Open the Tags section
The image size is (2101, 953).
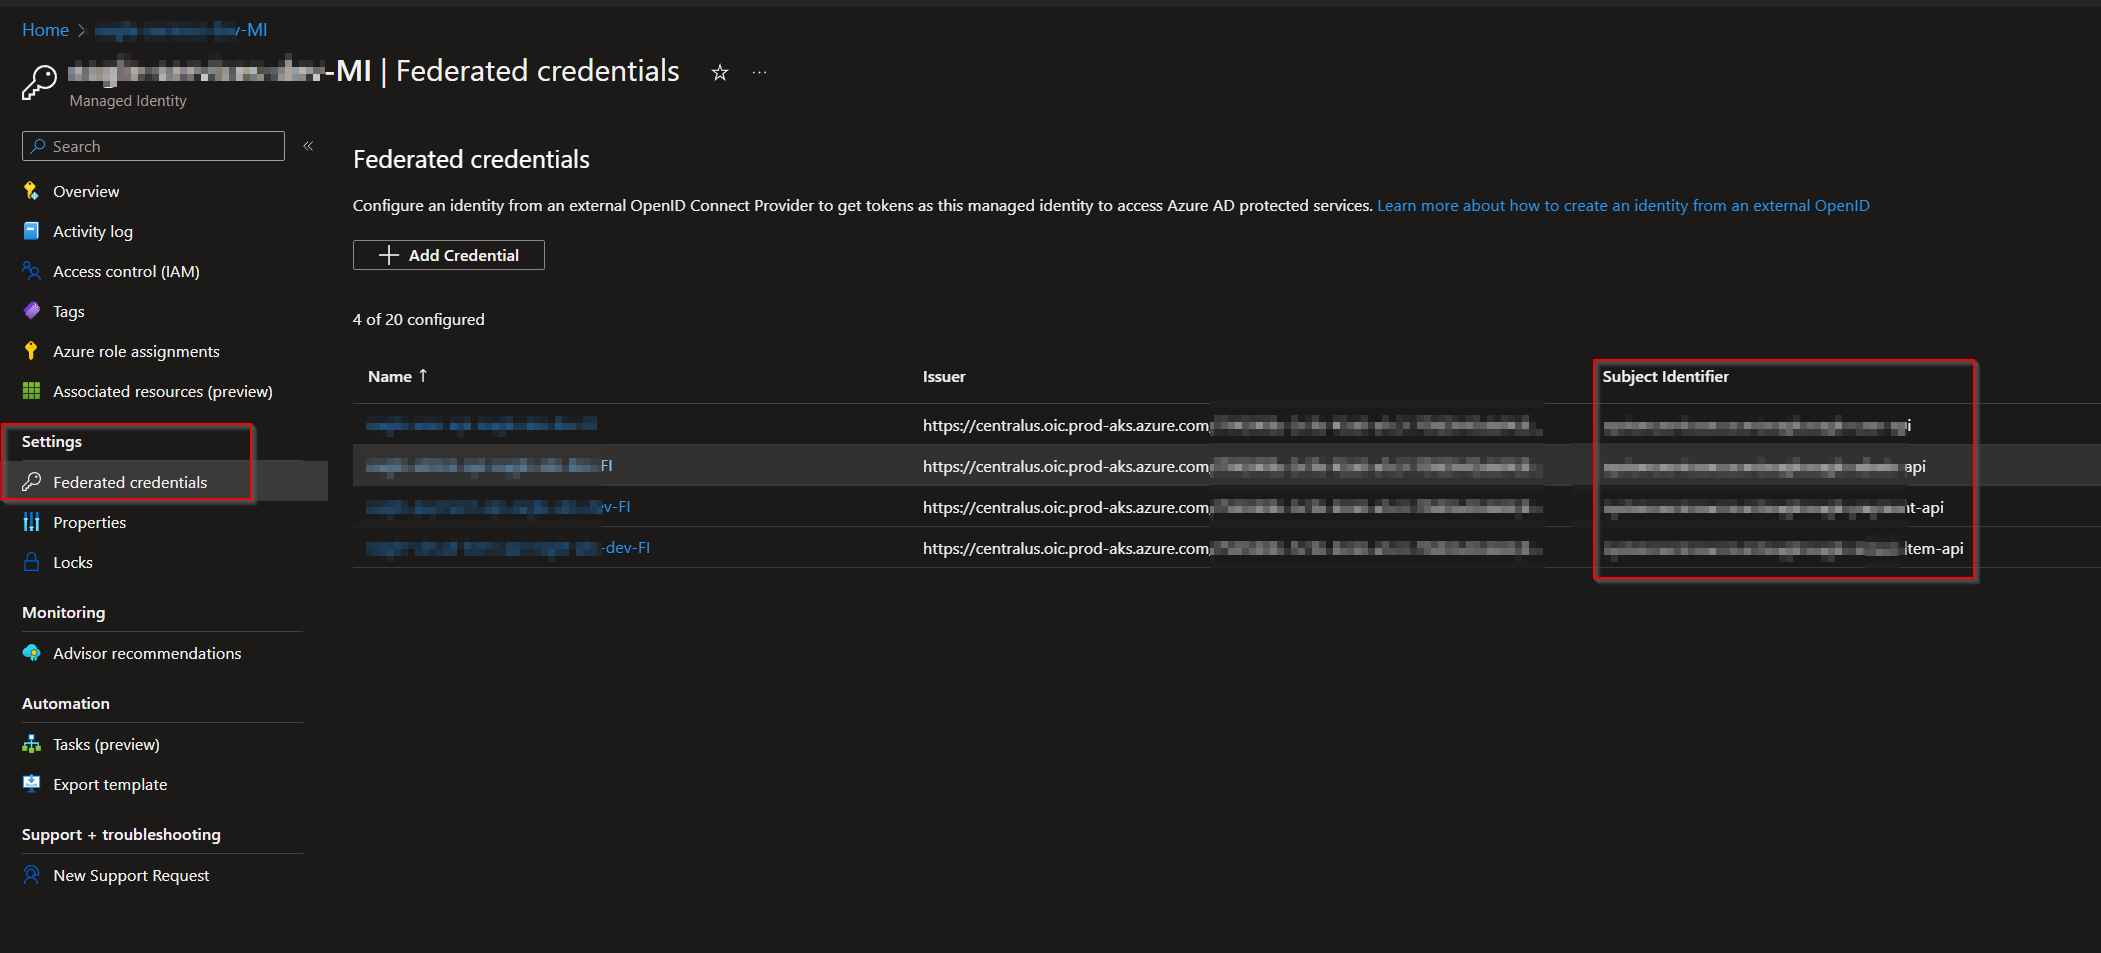coord(68,311)
